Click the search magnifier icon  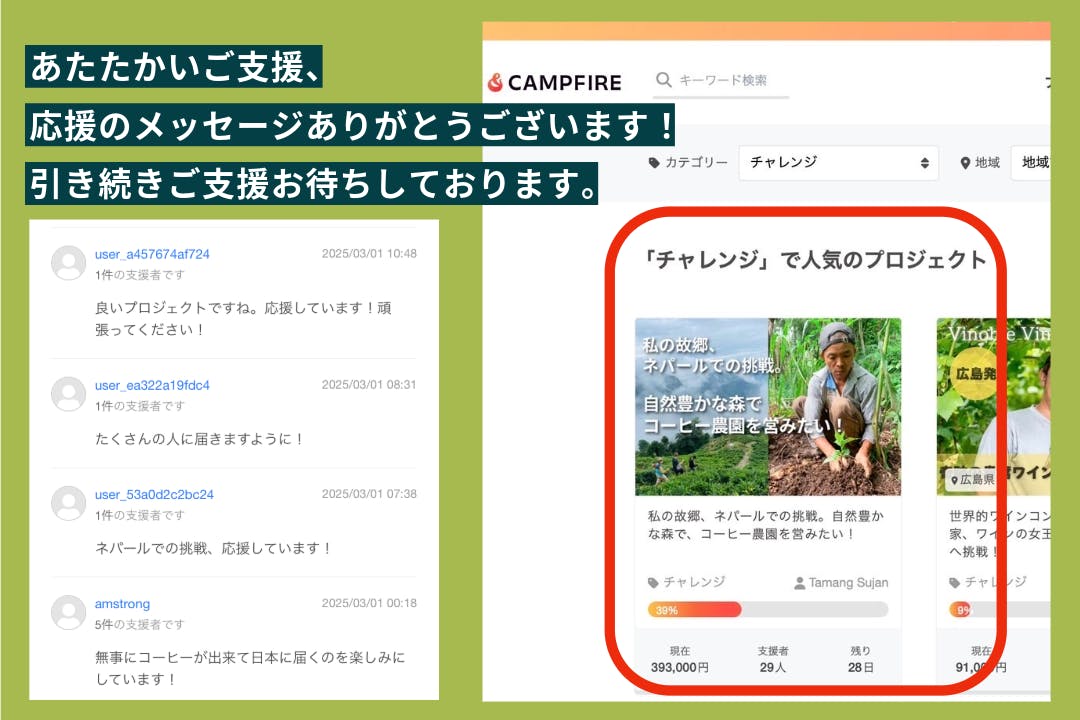663,80
